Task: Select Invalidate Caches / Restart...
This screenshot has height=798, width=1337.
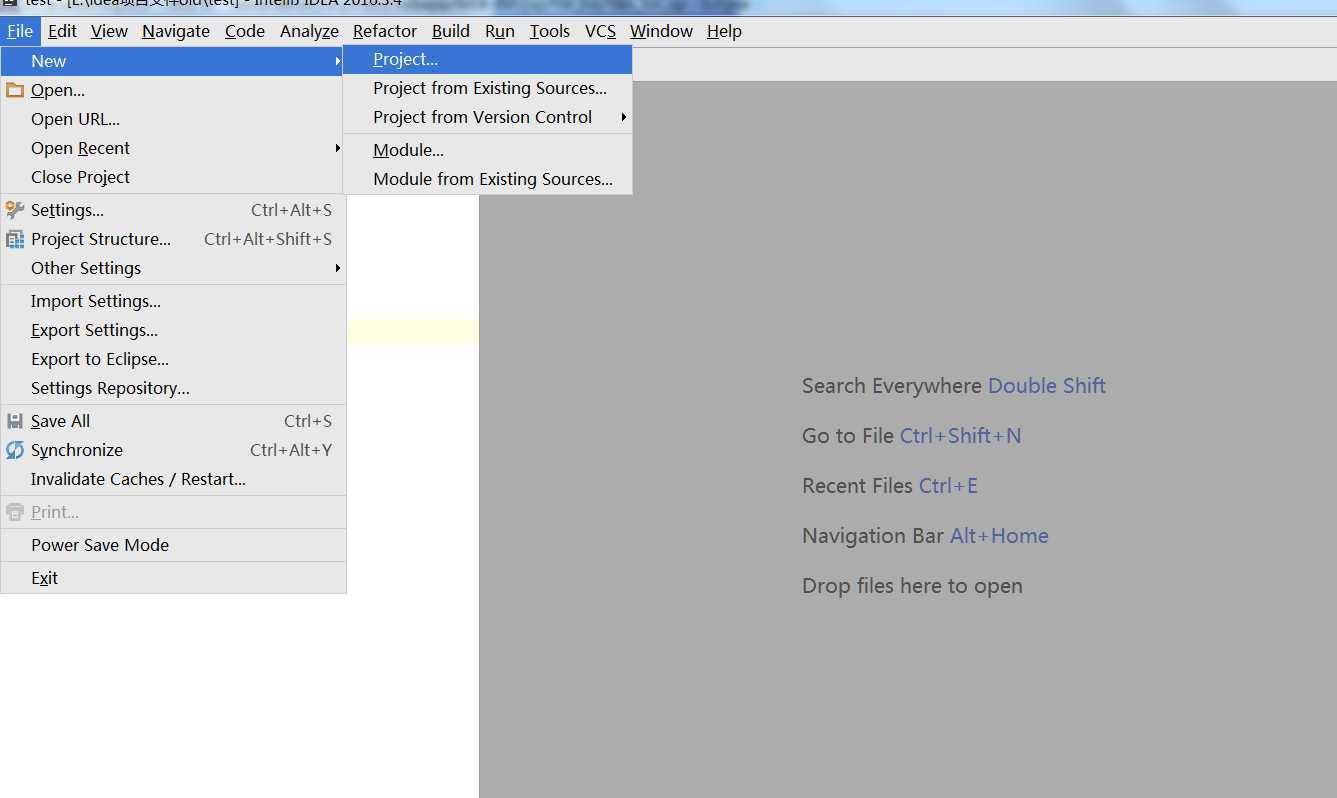Action: pos(173,479)
